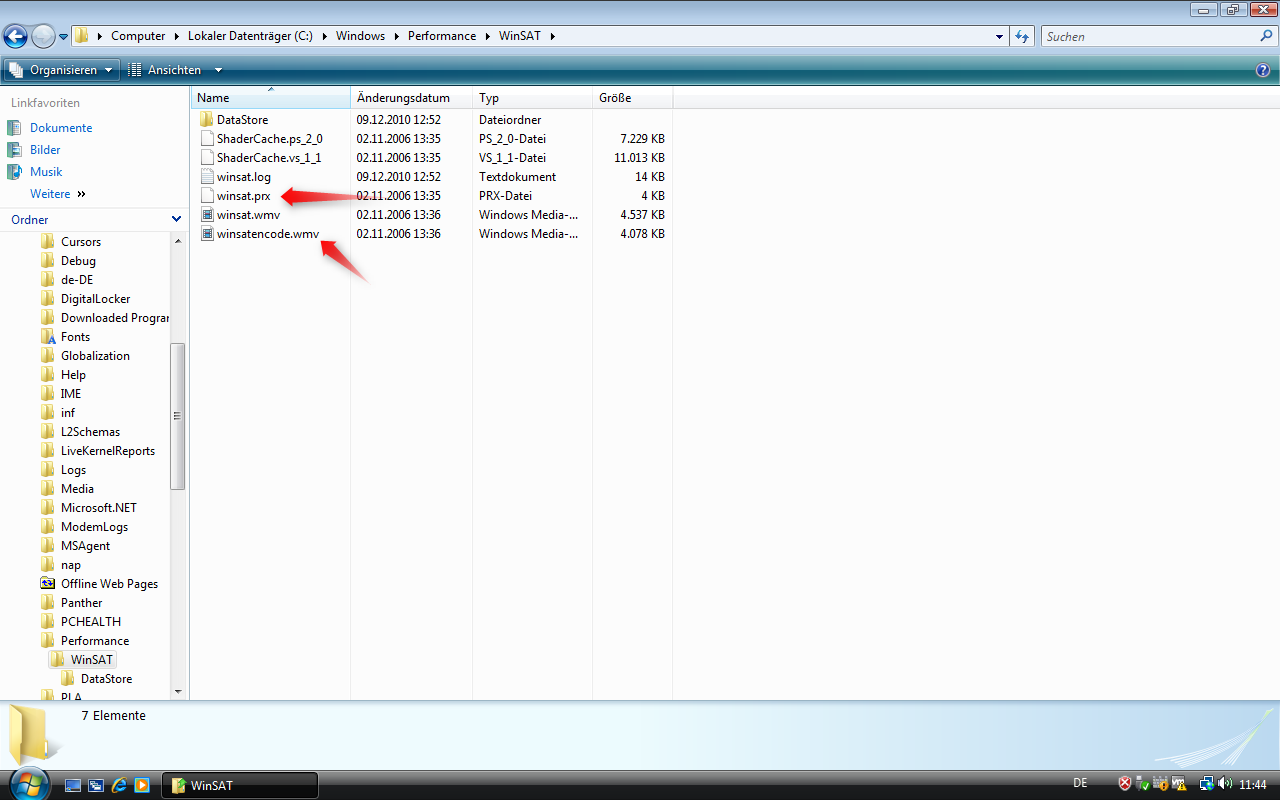Sort files by the Größe column header
Image resolution: width=1280 pixels, height=800 pixels.
point(613,97)
